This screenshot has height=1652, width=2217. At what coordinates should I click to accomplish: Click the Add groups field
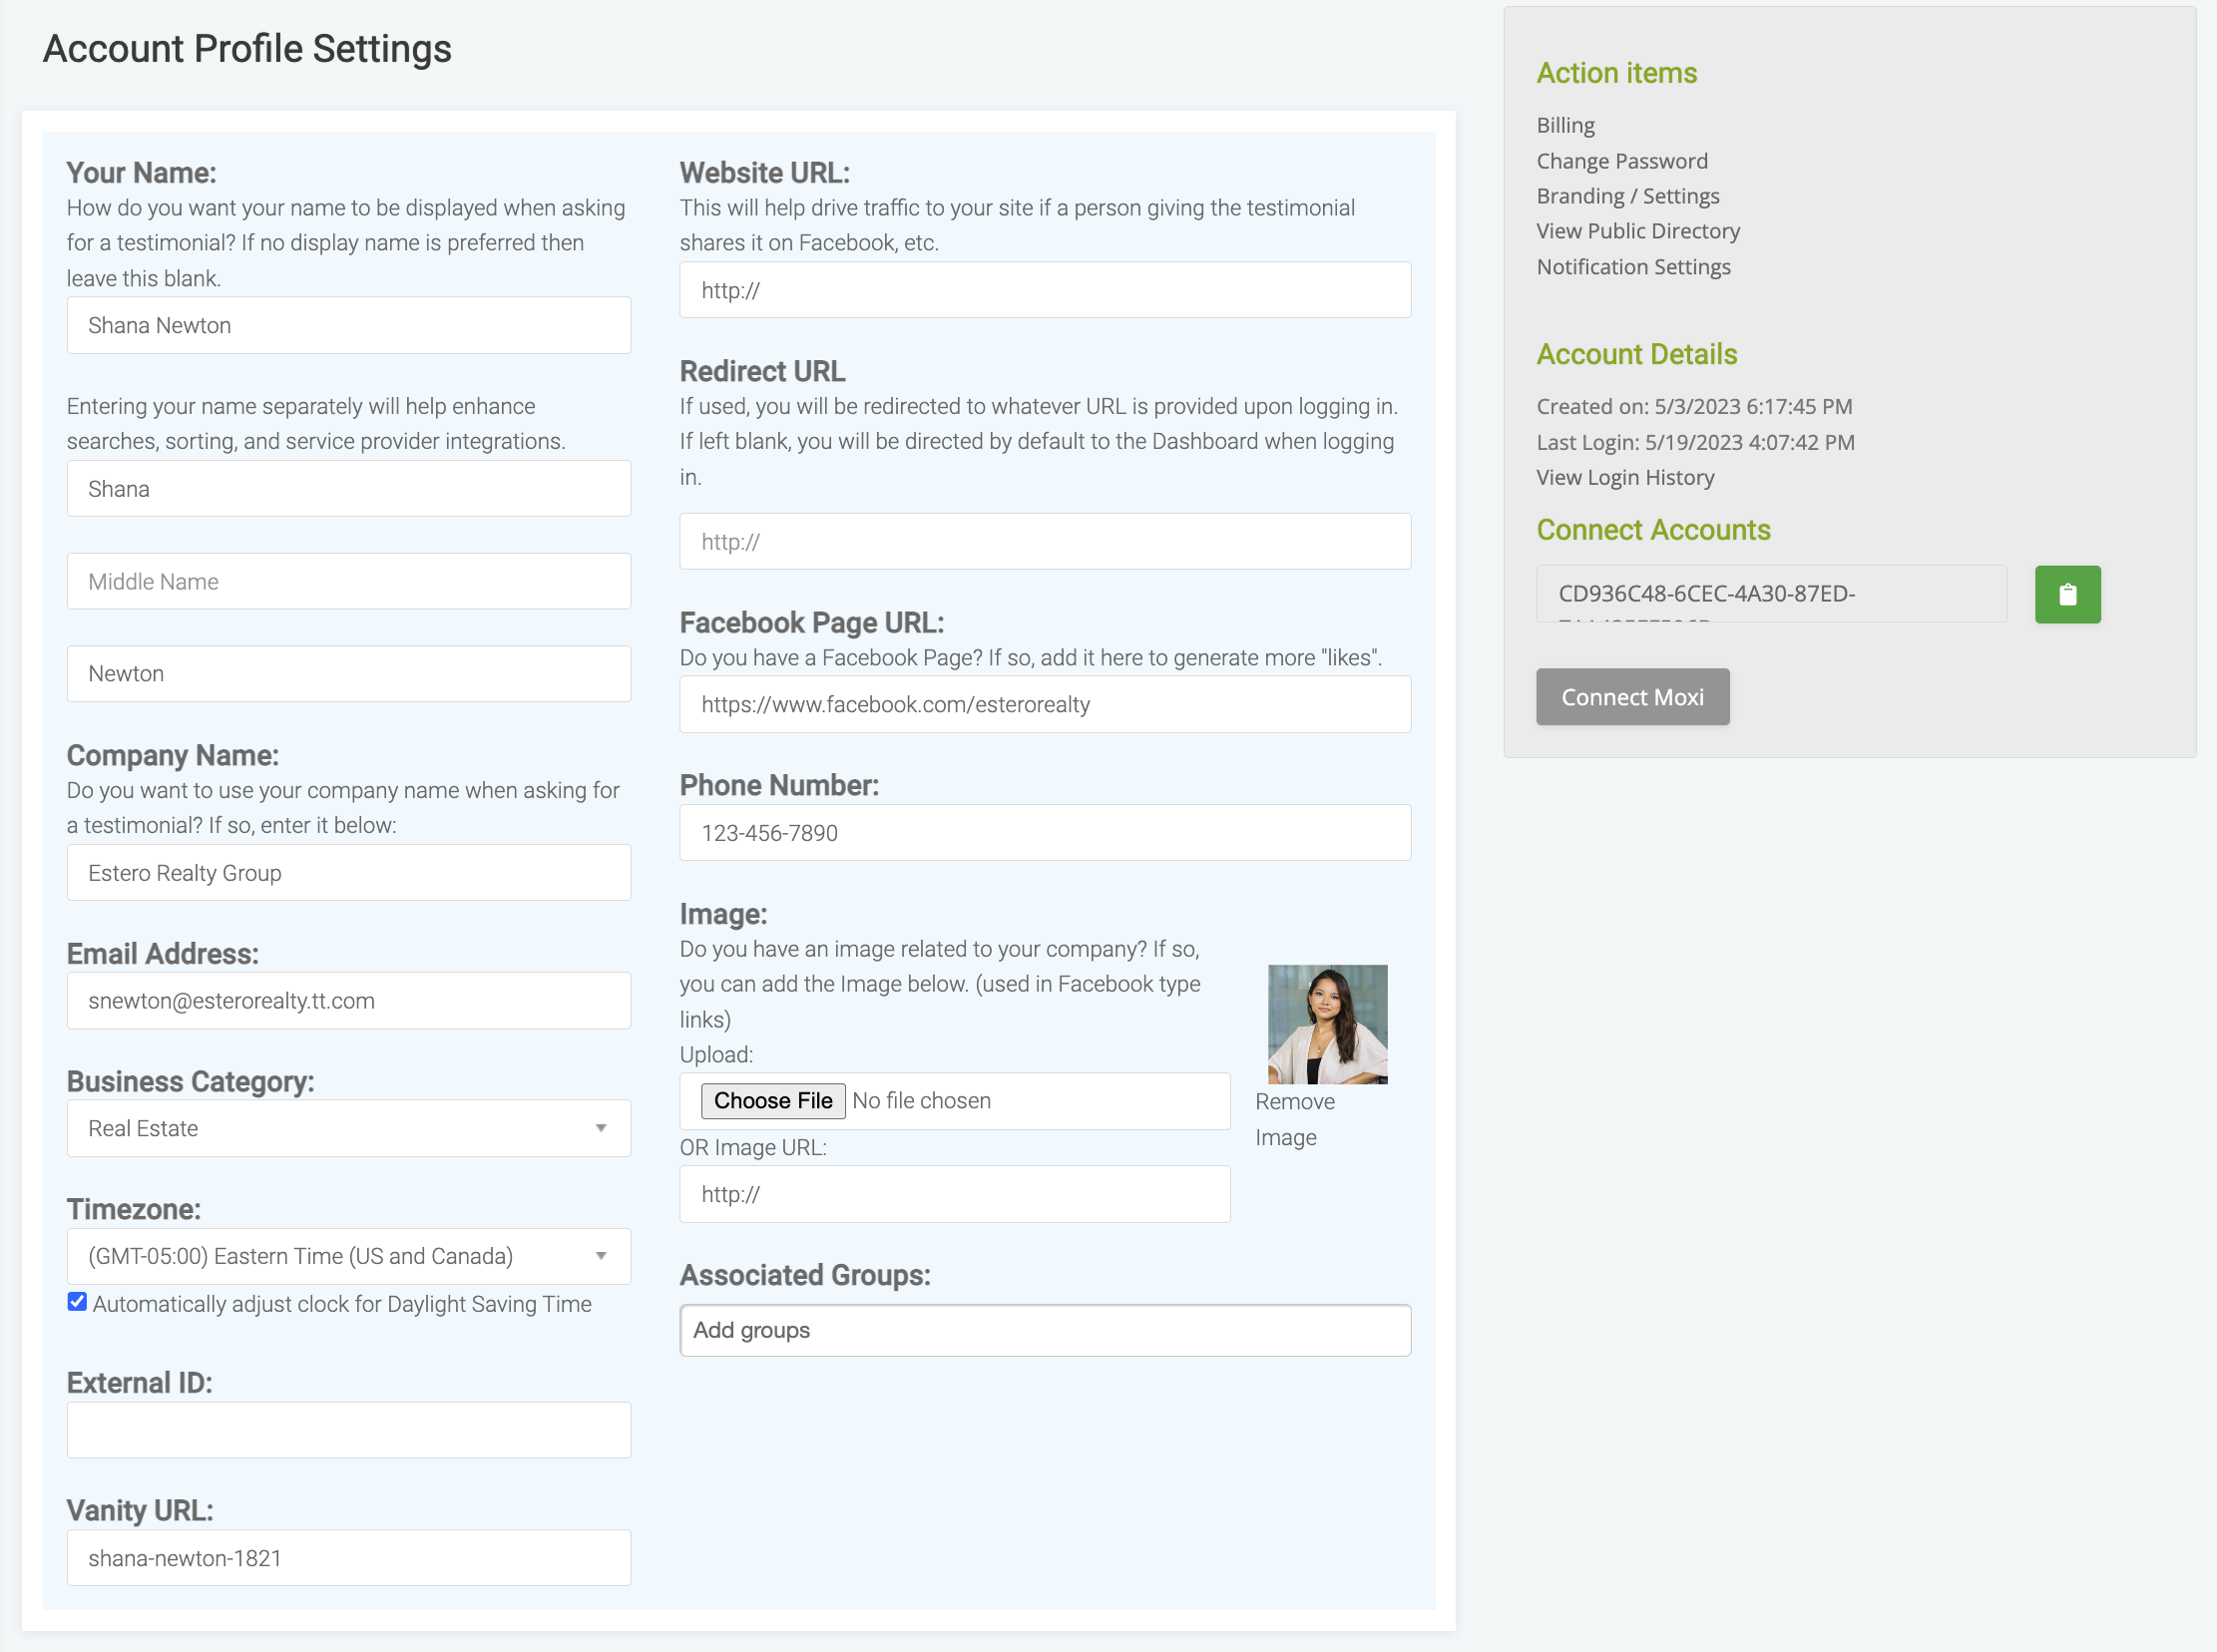1044,1330
